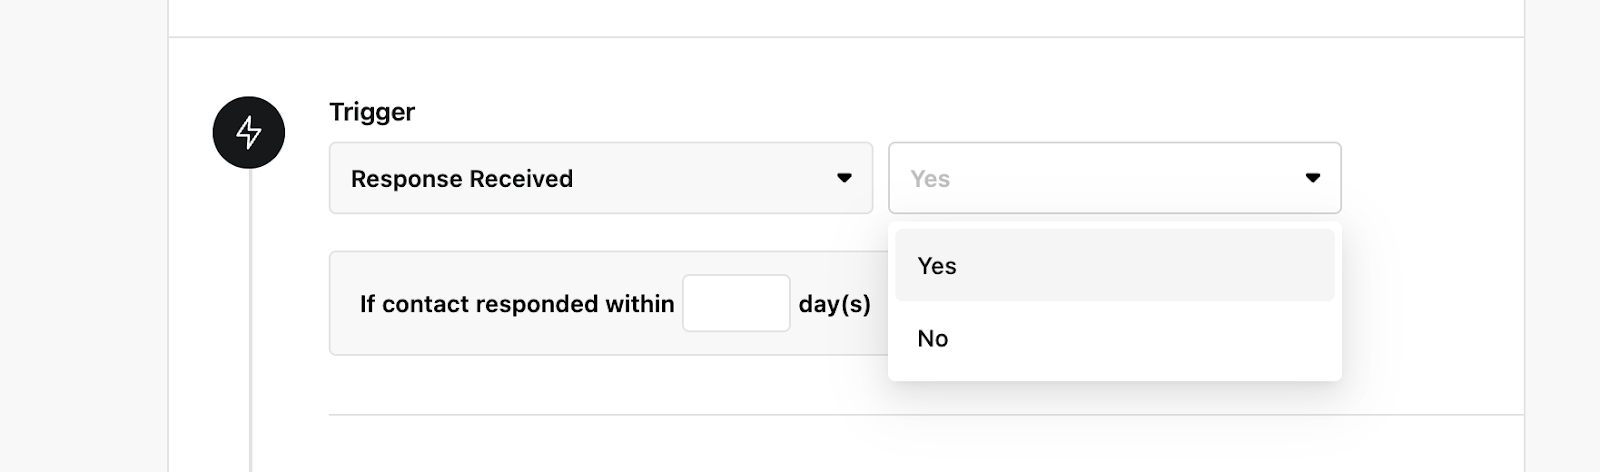
Task: Click the Trigger heading label
Action: pos(372,112)
